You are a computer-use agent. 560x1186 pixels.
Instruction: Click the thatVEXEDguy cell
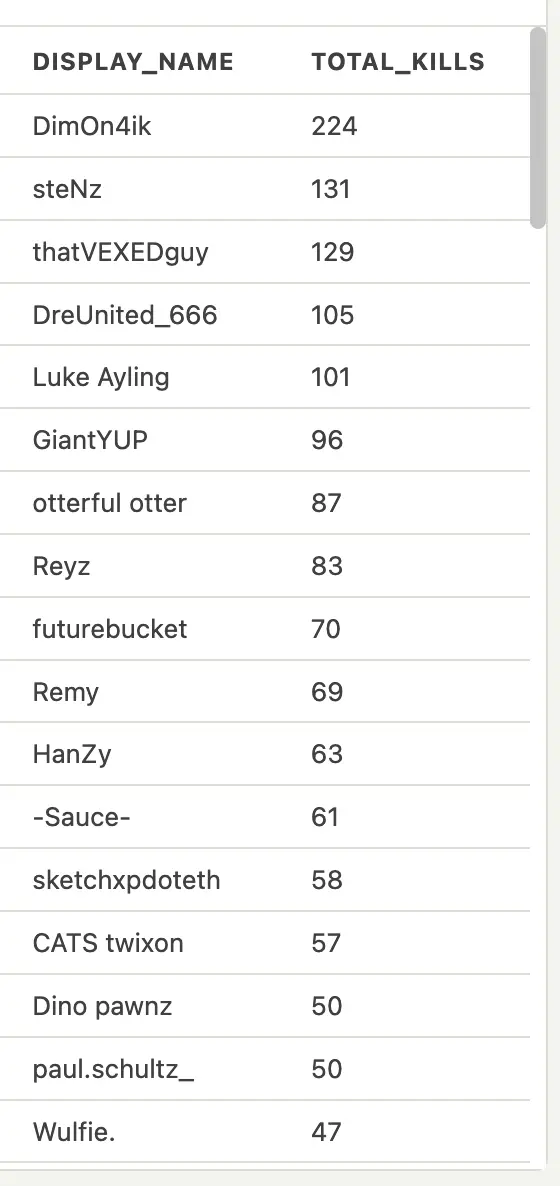120,252
